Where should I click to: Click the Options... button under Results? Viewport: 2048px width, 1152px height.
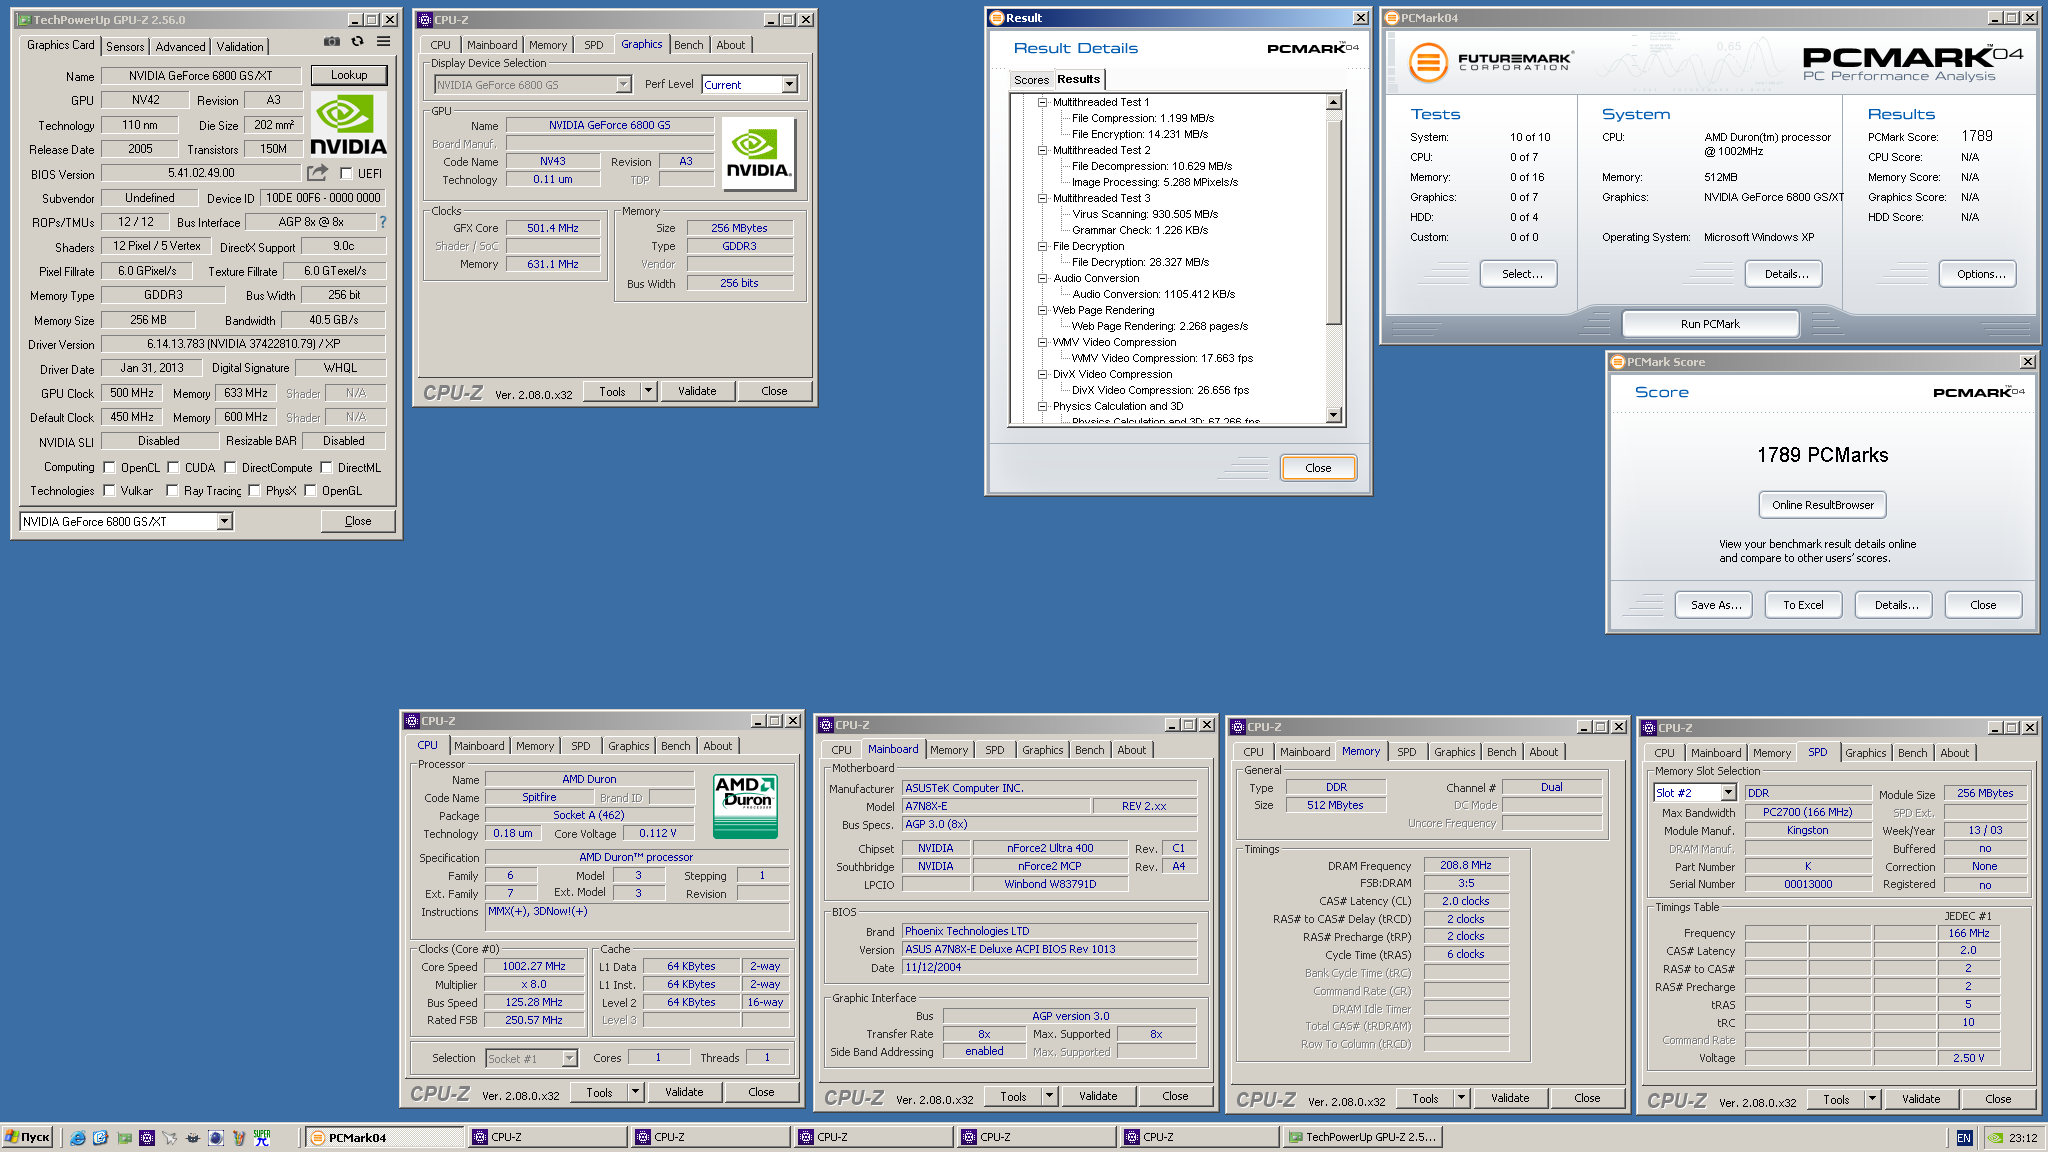click(1980, 274)
